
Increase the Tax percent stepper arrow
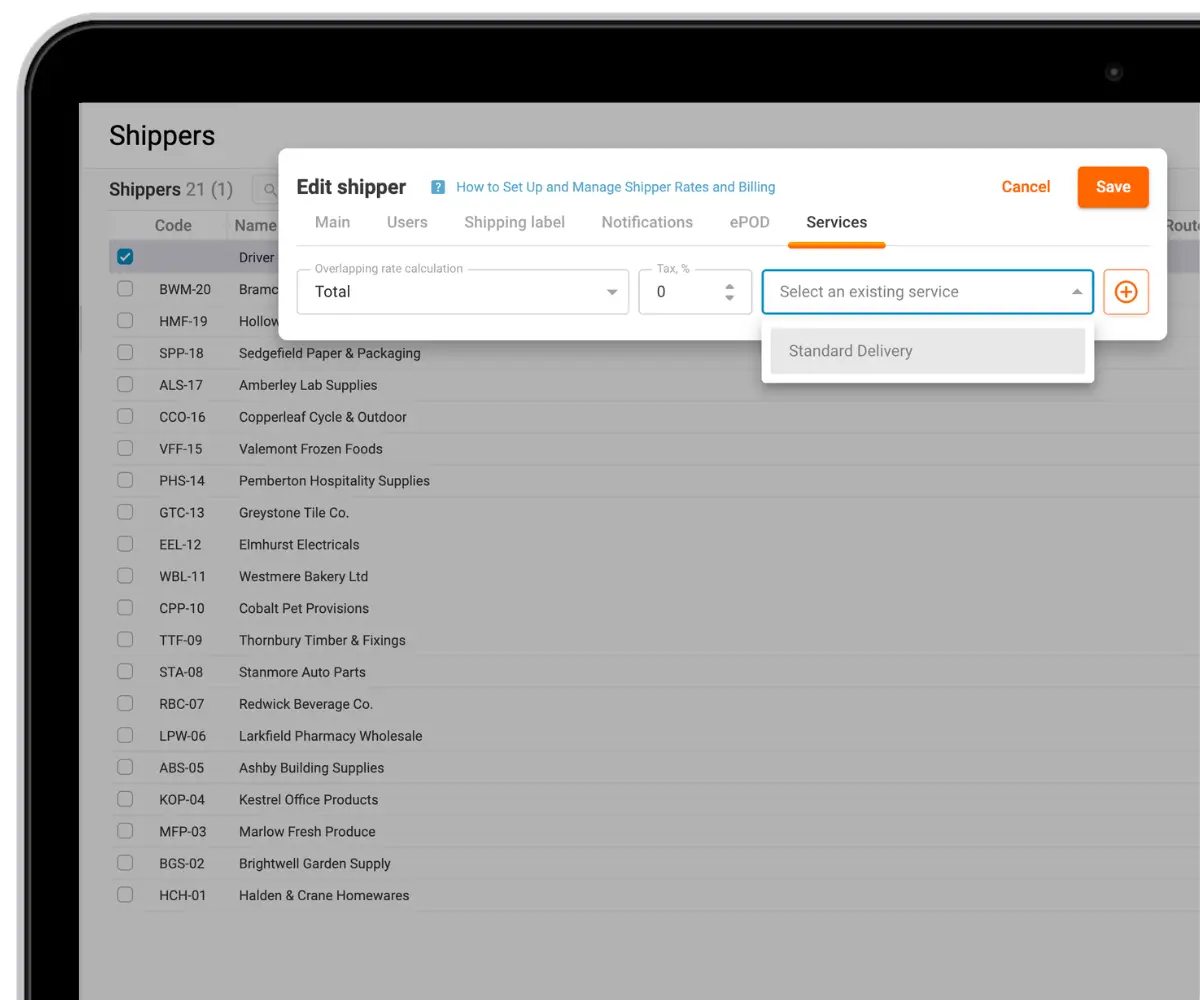tap(730, 286)
